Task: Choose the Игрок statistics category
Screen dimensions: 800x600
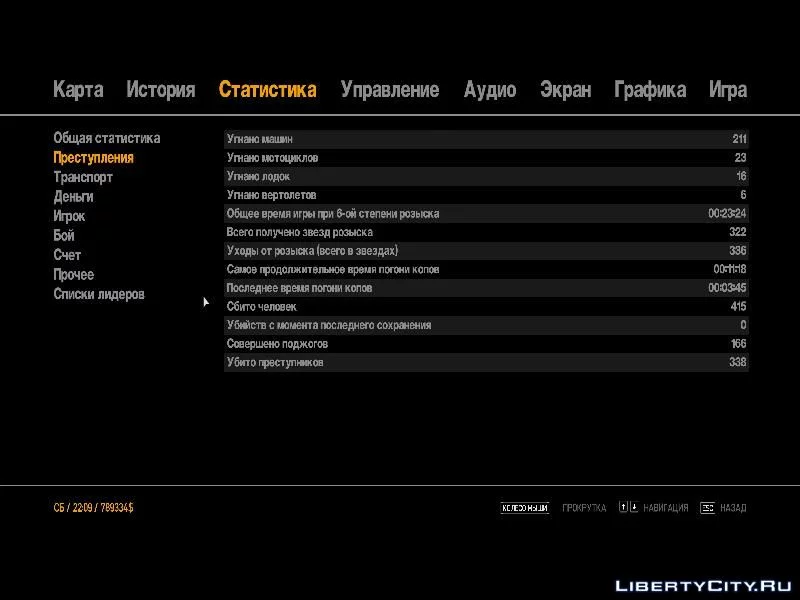Action: [x=69, y=216]
